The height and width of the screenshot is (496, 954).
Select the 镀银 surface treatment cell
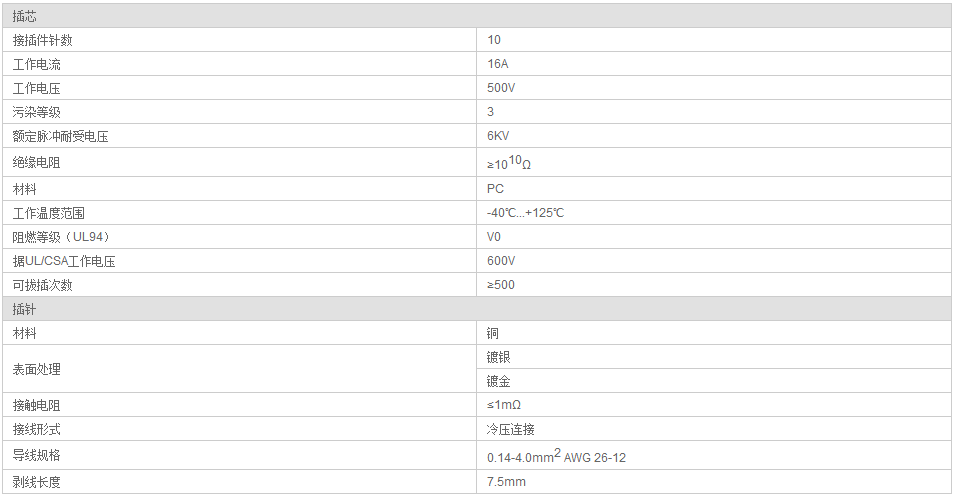[x=714, y=357]
